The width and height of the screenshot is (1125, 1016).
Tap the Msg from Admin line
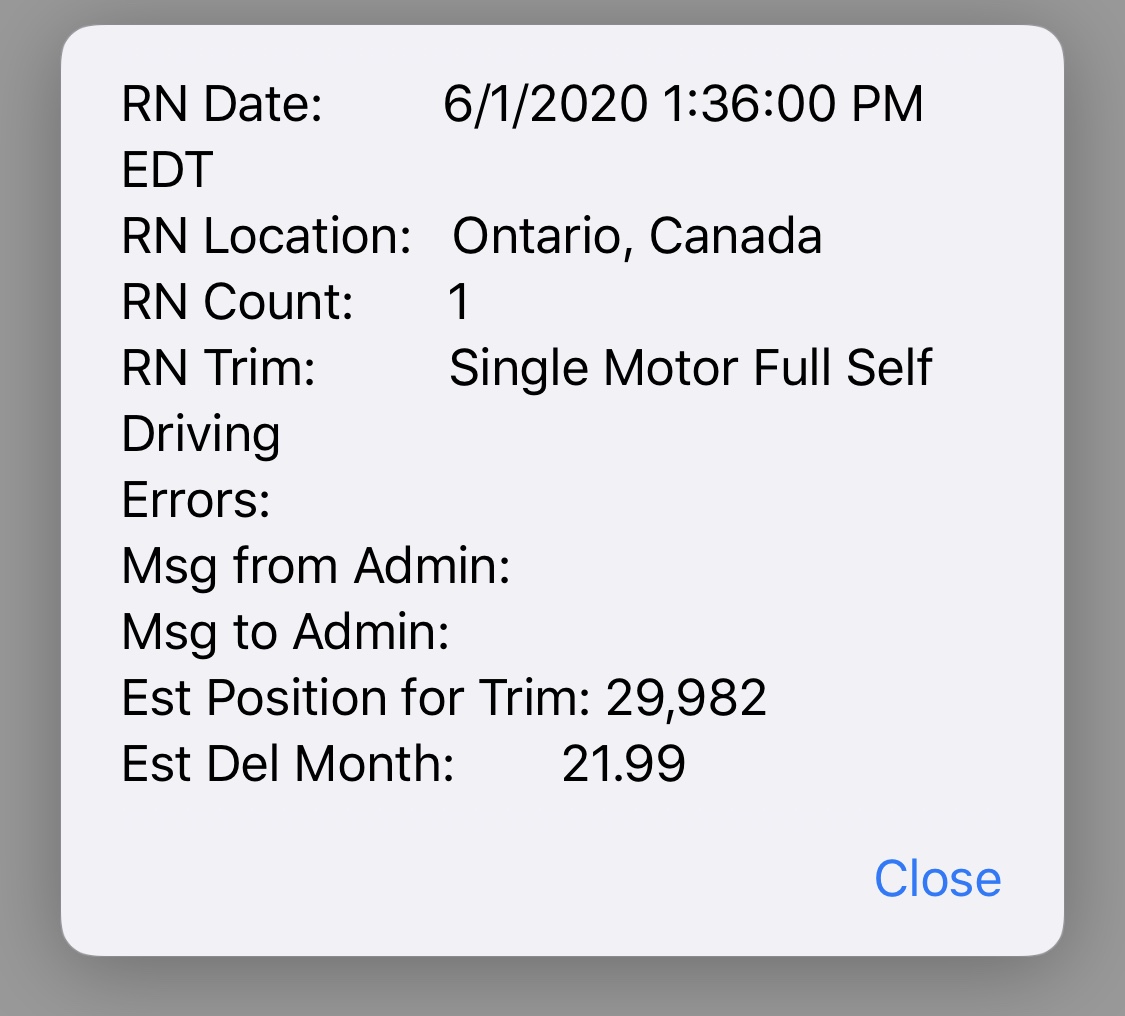point(316,567)
